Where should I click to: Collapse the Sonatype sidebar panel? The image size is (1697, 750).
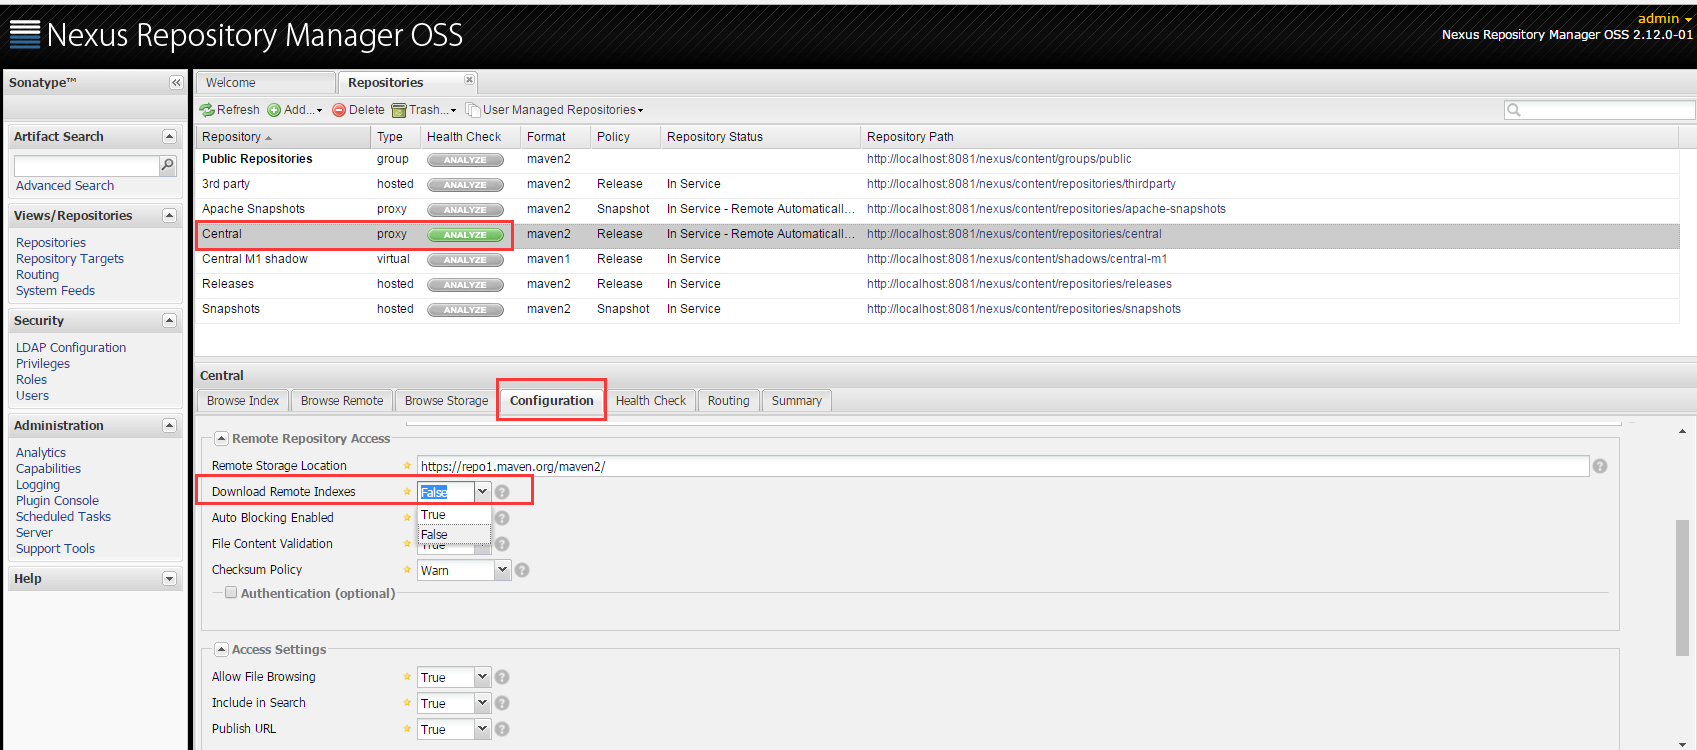176,83
